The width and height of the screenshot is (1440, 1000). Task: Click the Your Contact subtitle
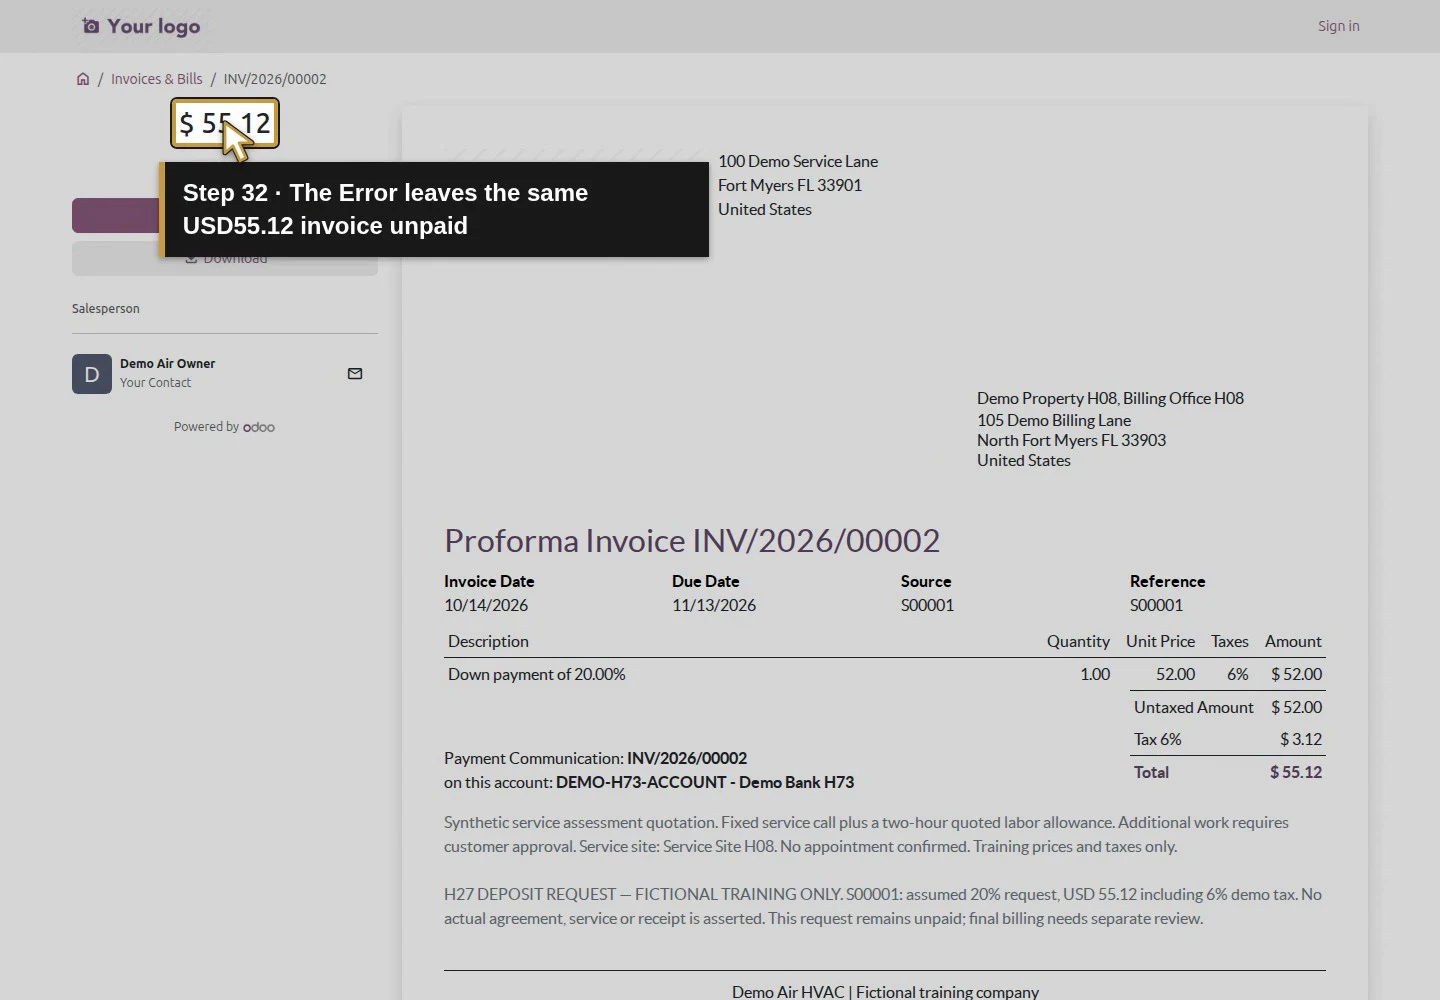[155, 382]
